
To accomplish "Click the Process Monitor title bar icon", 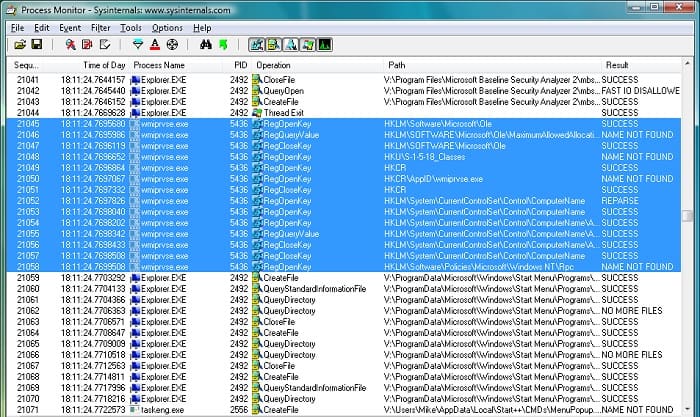I will (10, 9).
